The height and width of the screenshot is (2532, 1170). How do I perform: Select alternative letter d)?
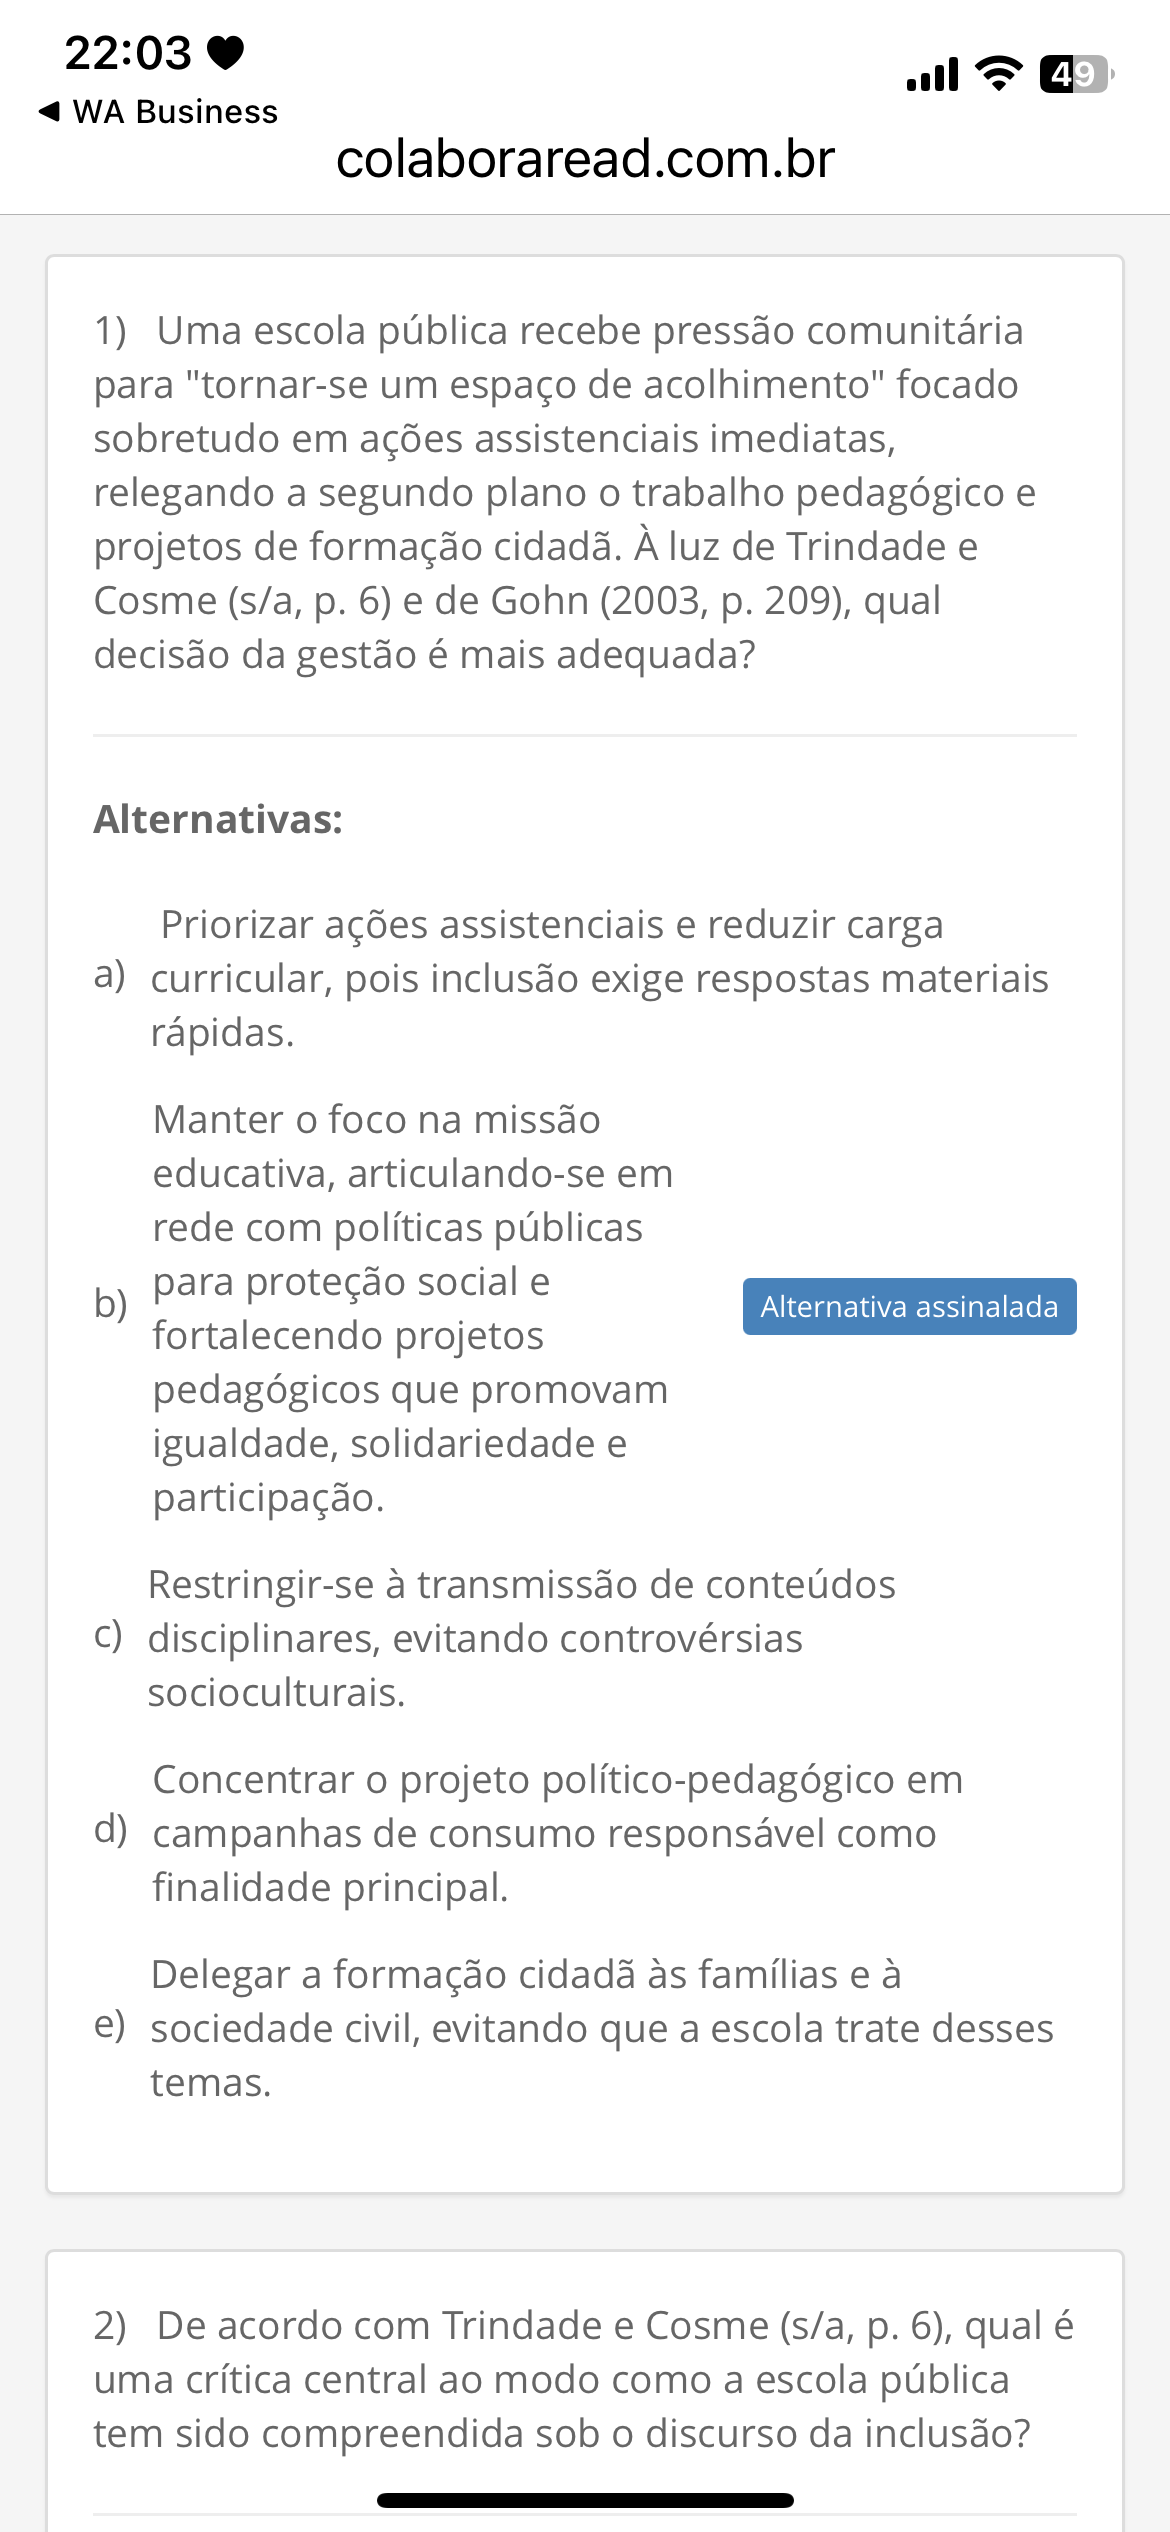(x=110, y=1829)
